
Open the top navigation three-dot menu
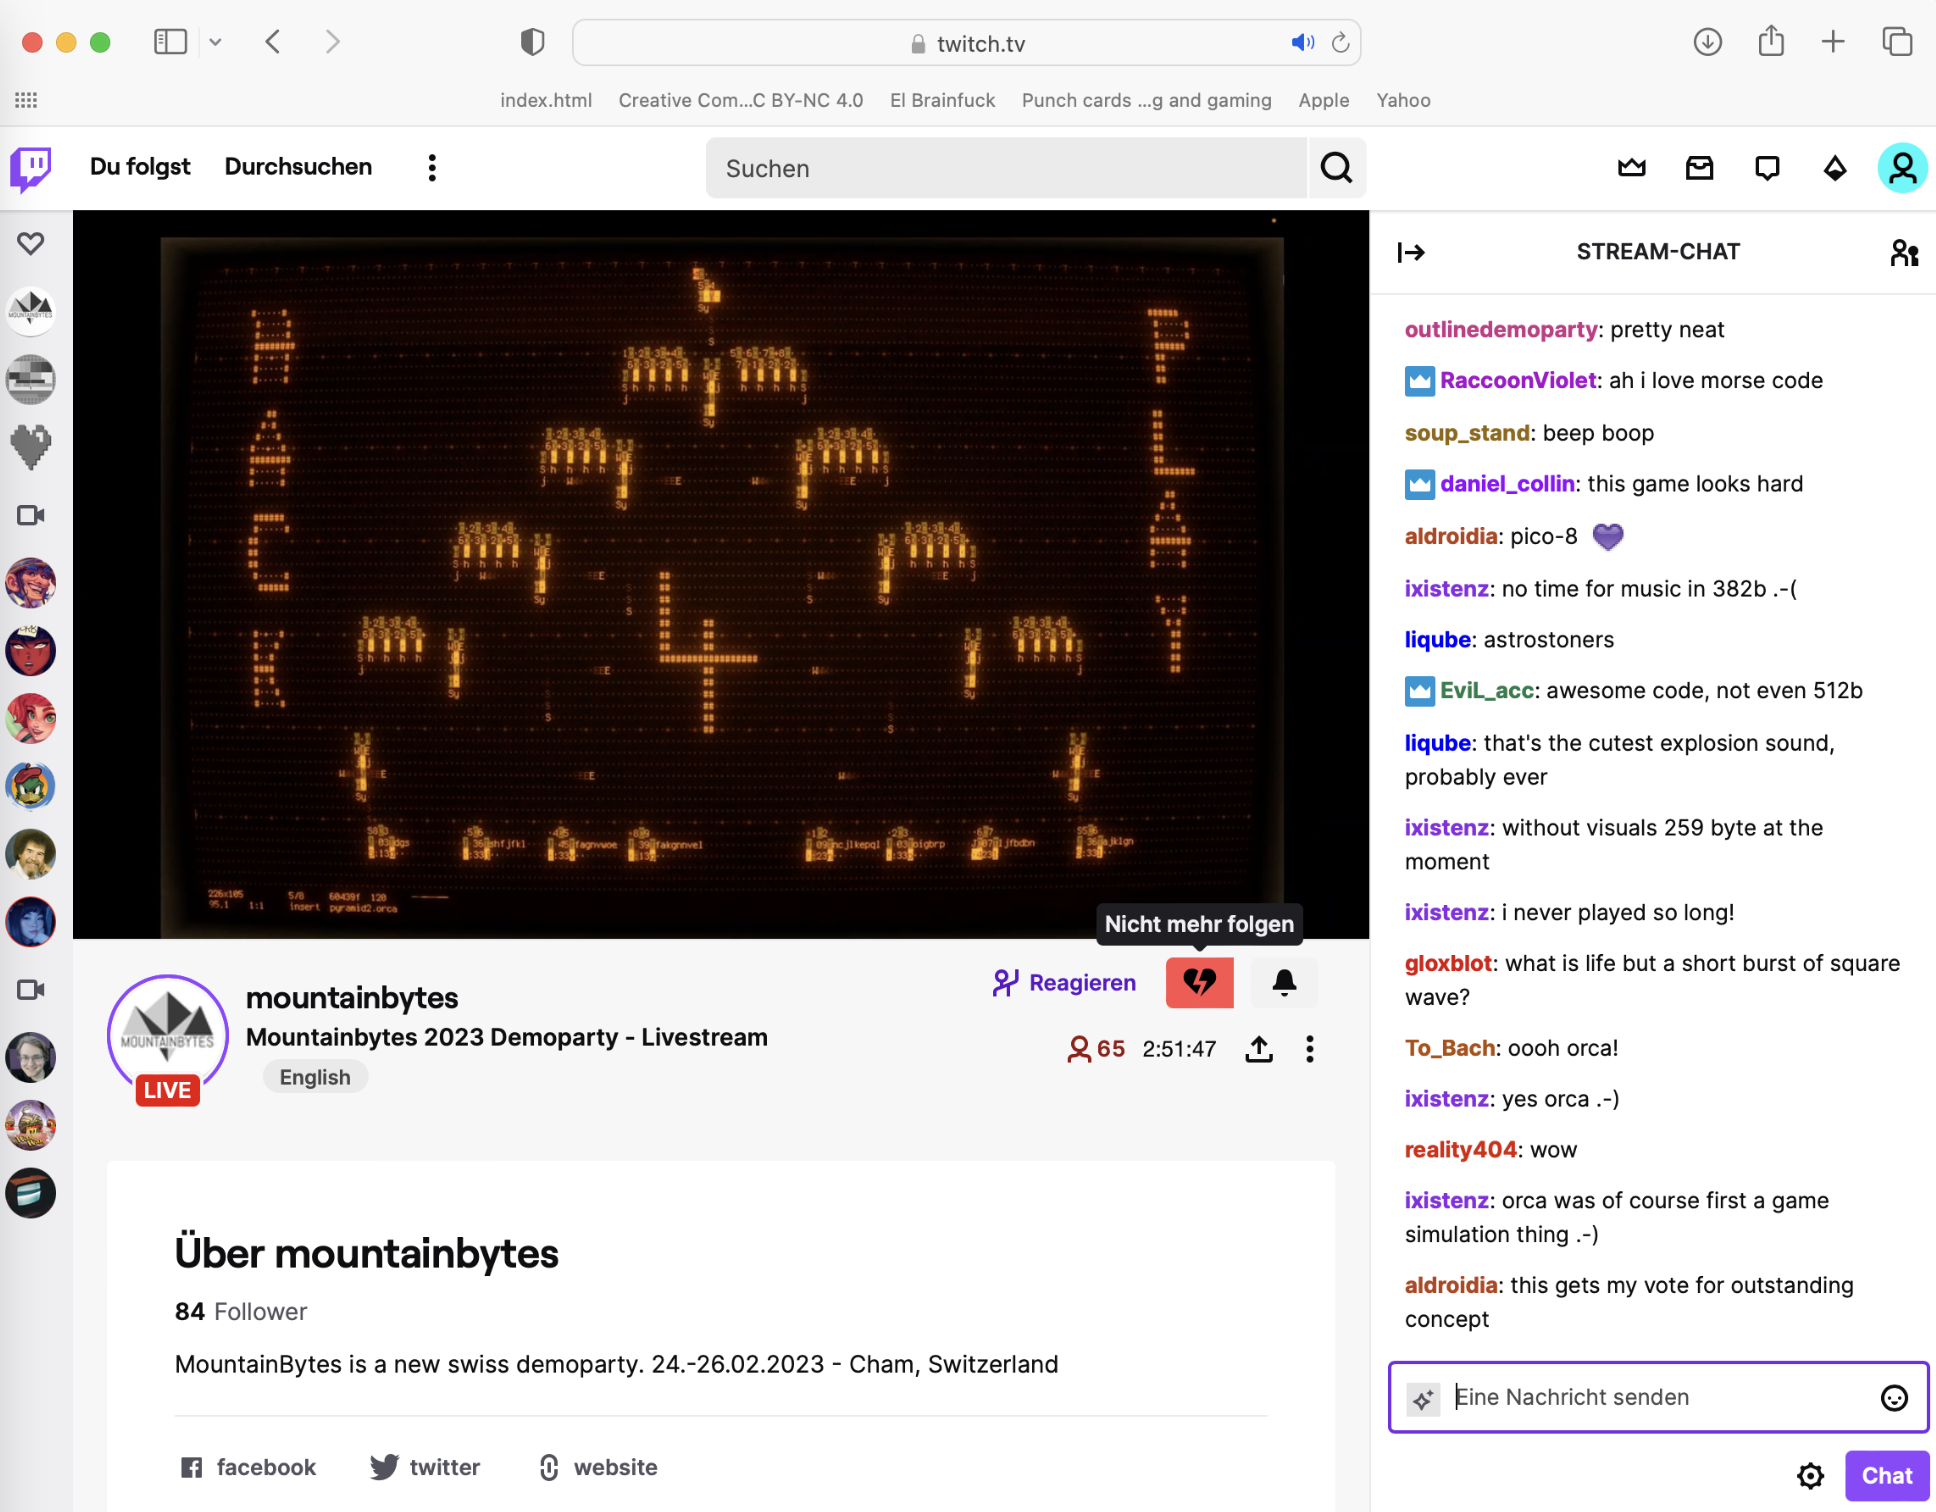432,168
